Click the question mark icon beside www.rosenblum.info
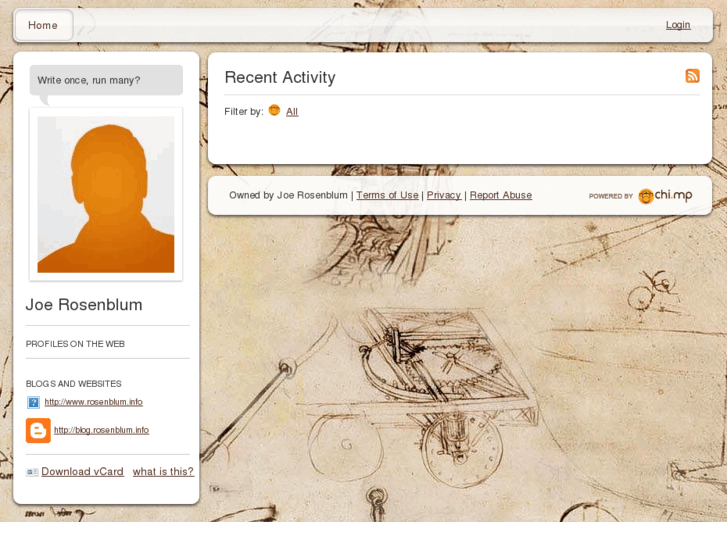The image size is (727, 545). click(x=33, y=402)
